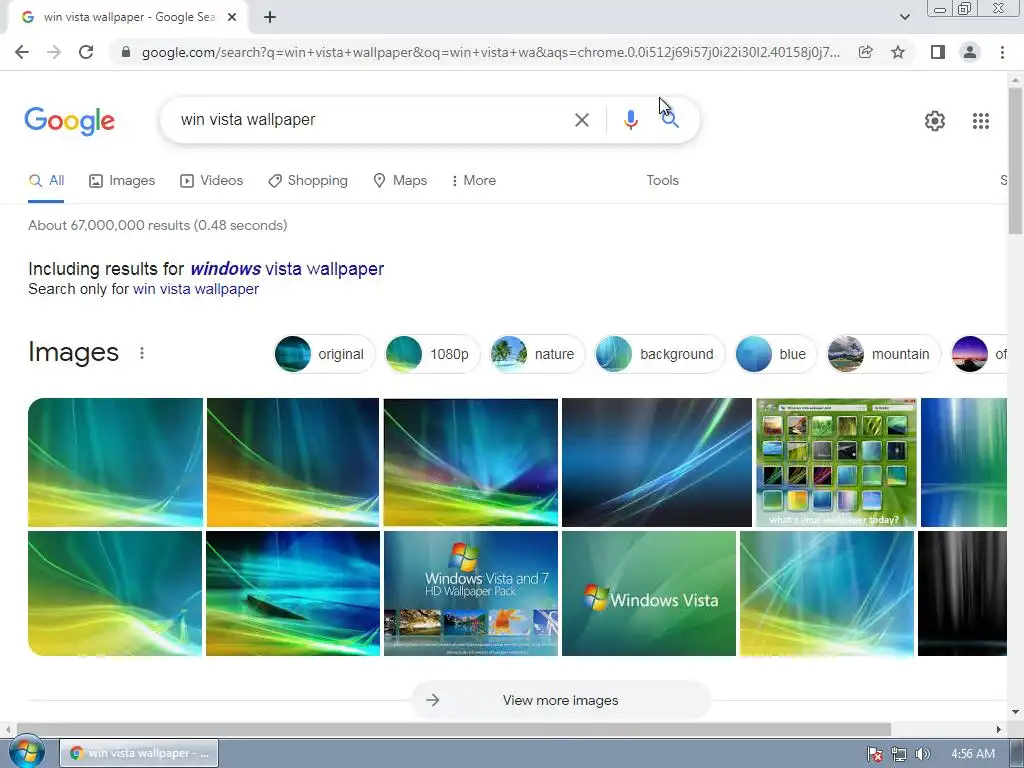Switch to the All results tab
Screen dimensions: 1024x768
[46, 181]
